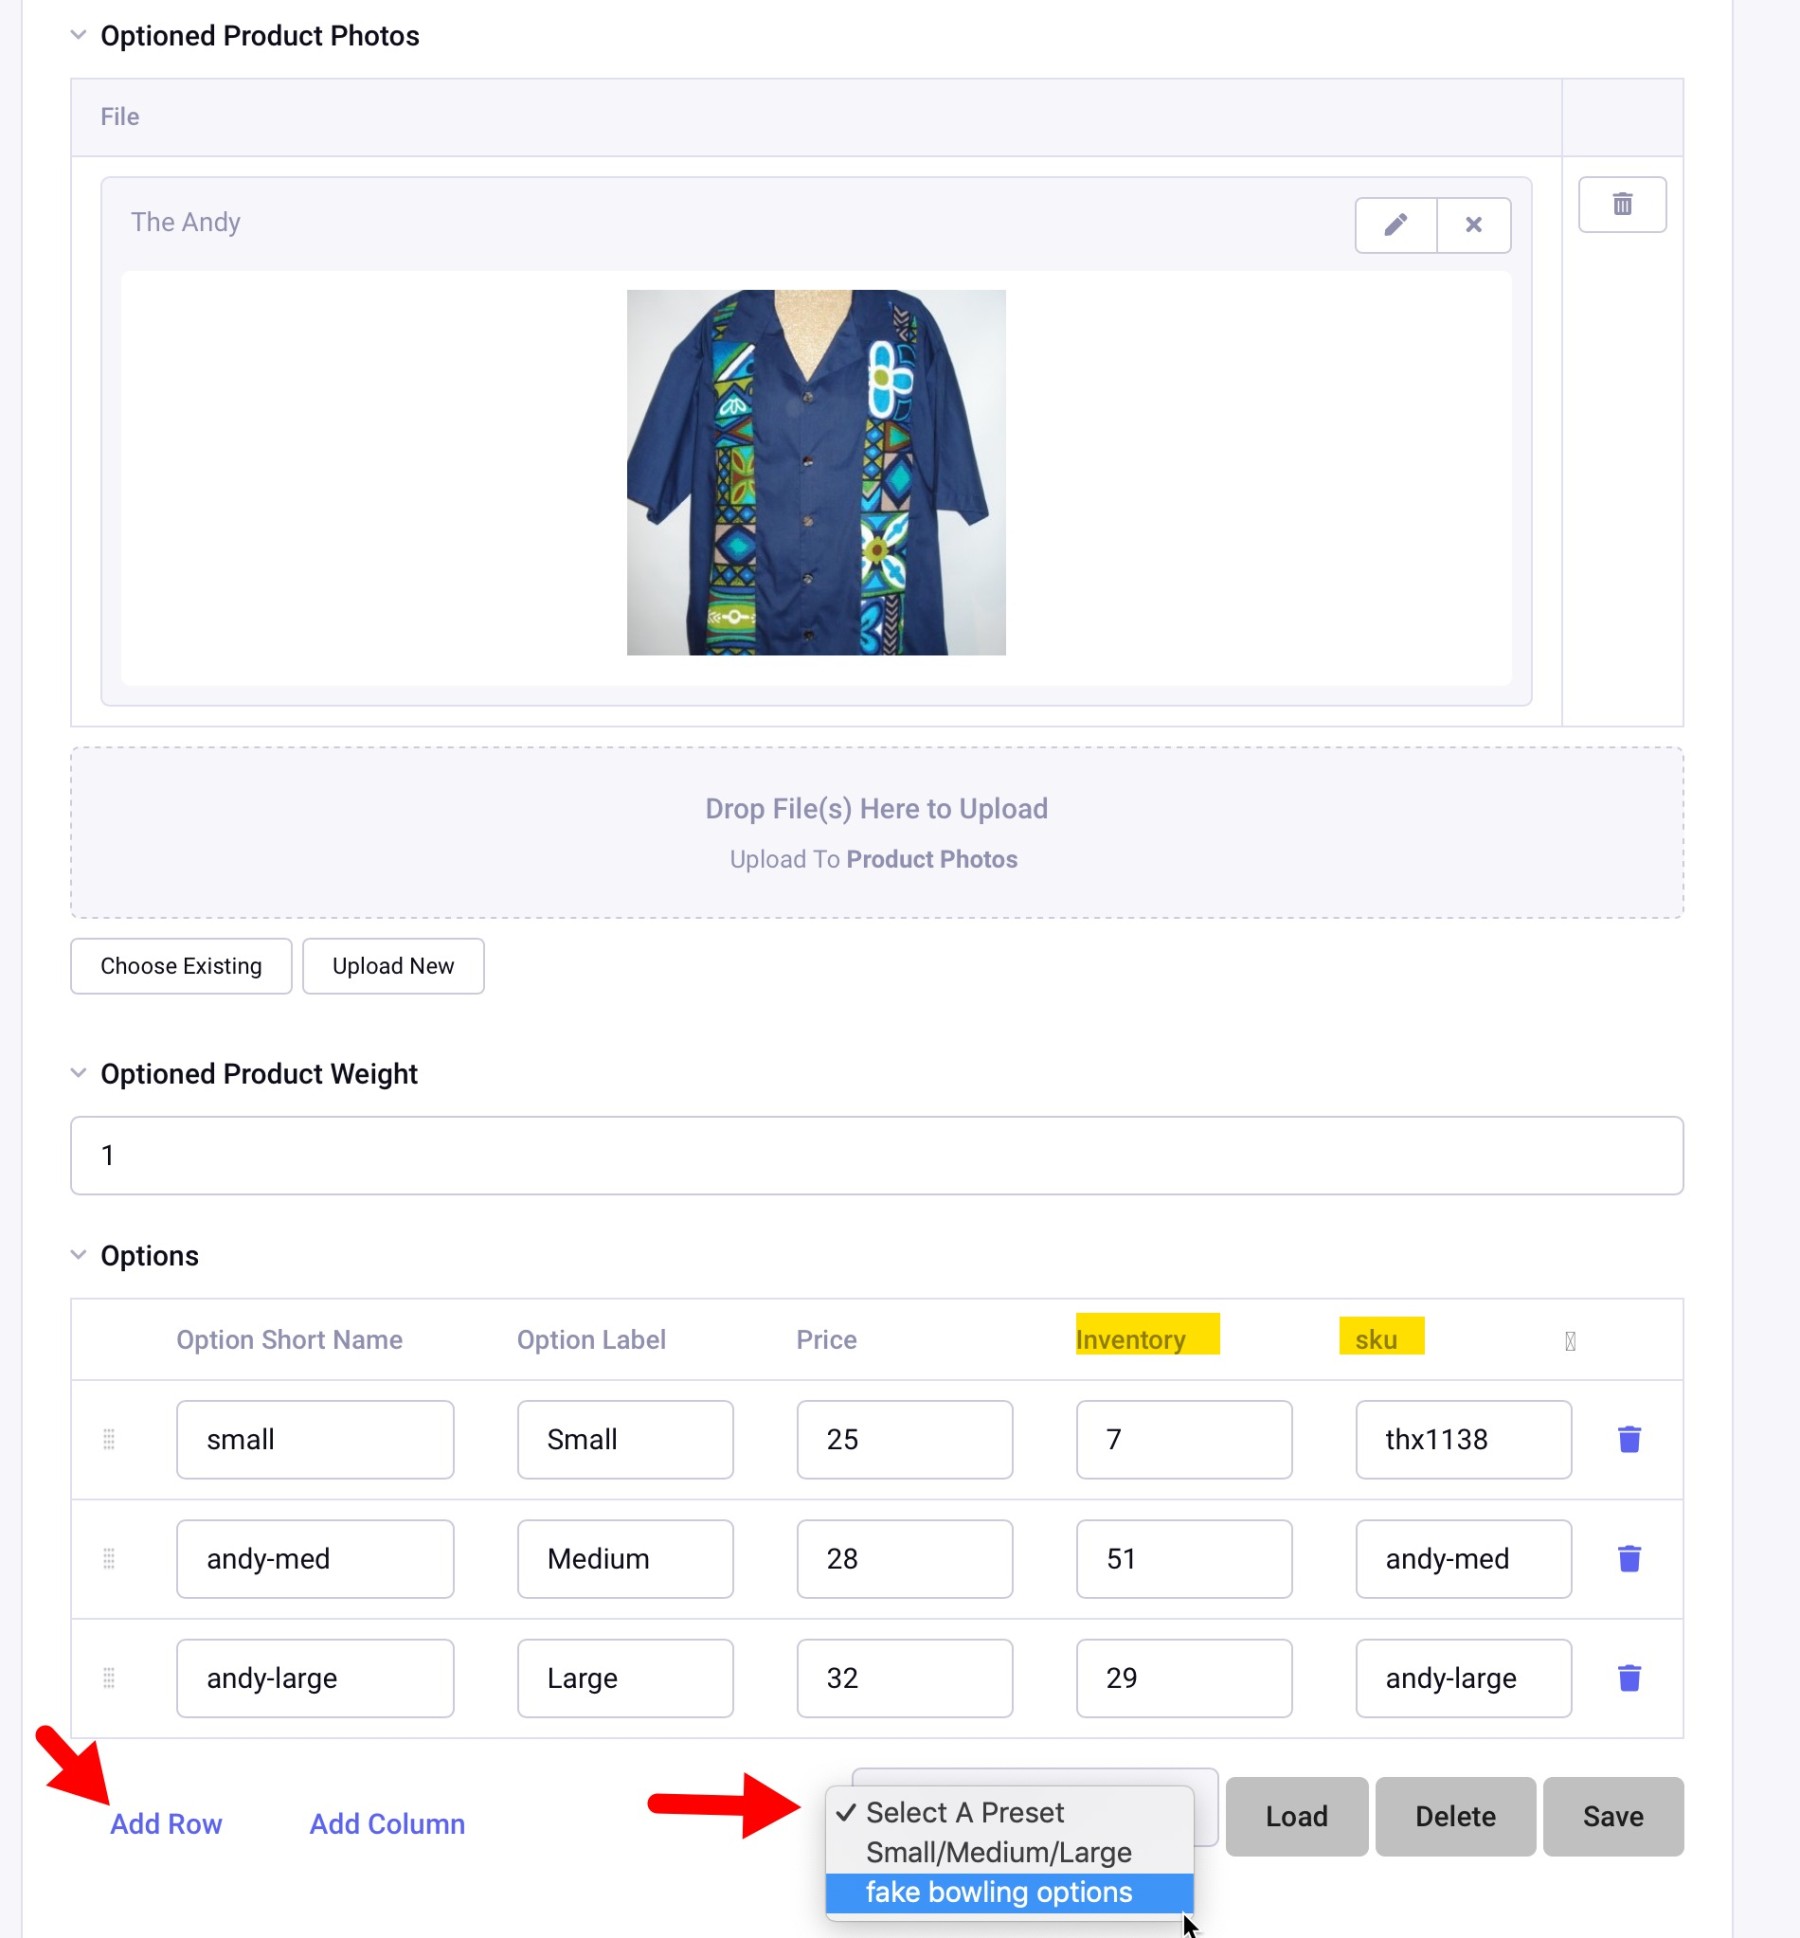Click the Choose Existing button
1800x1938 pixels.
[x=181, y=966]
